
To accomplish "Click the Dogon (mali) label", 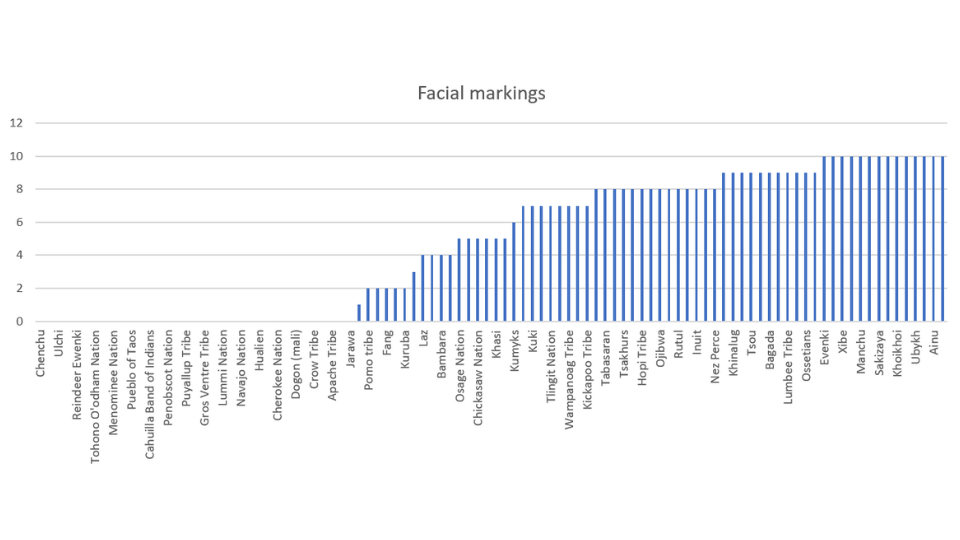I will click(x=296, y=364).
